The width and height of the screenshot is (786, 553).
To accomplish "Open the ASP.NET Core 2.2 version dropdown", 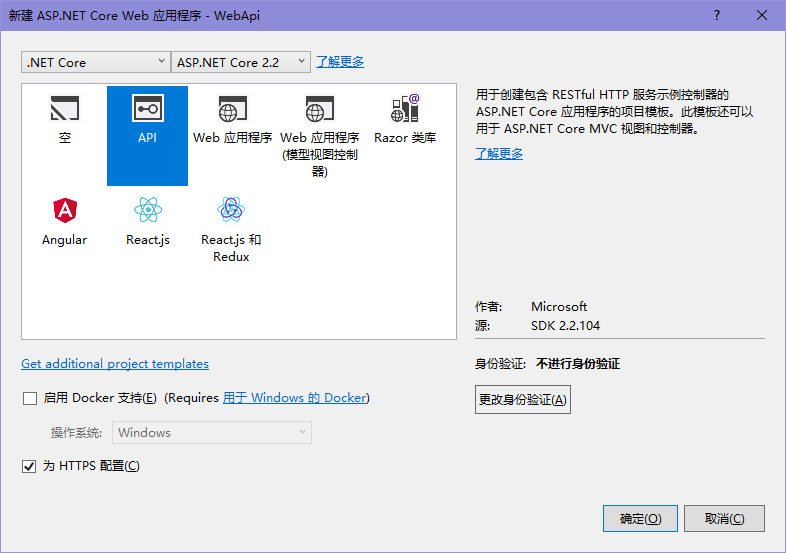I will (x=241, y=62).
